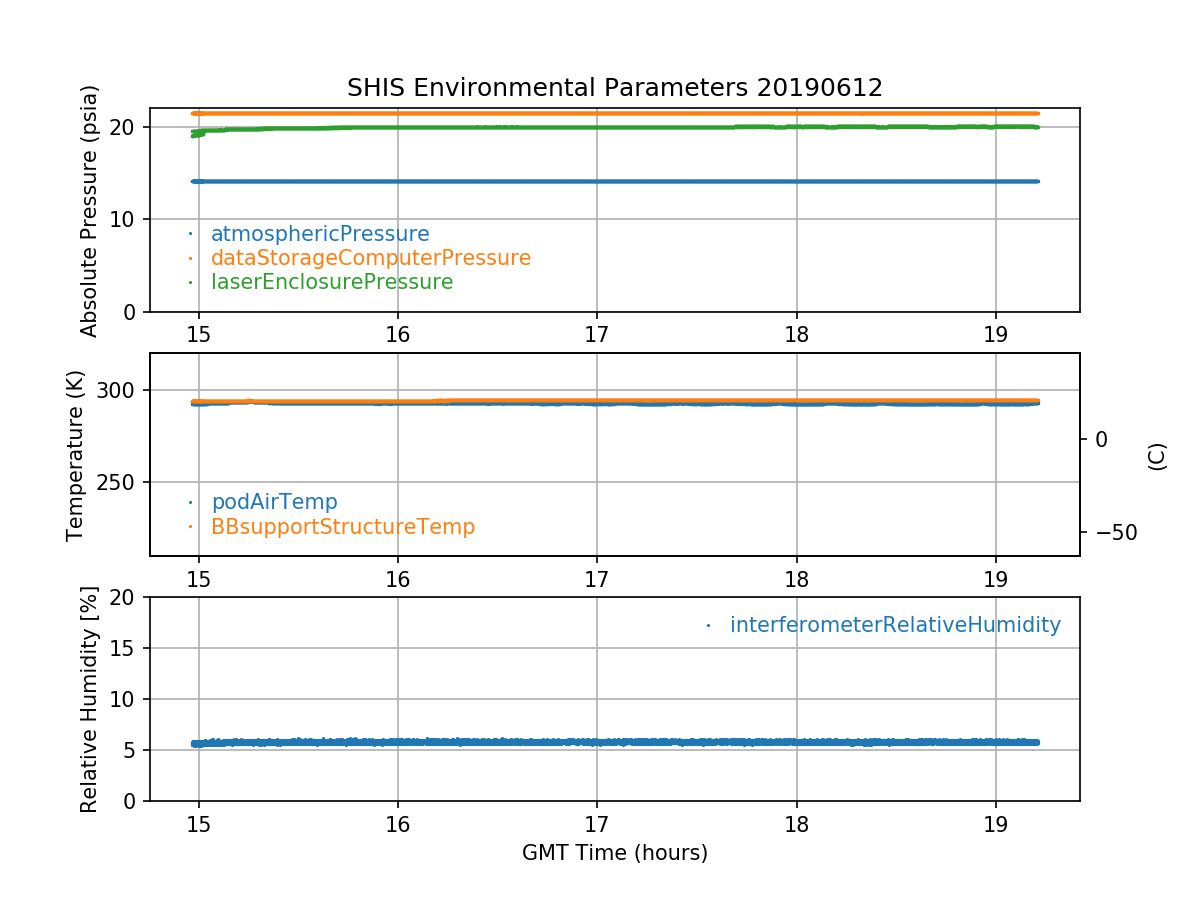Click the GMT Time (hours) axis label

[614, 853]
